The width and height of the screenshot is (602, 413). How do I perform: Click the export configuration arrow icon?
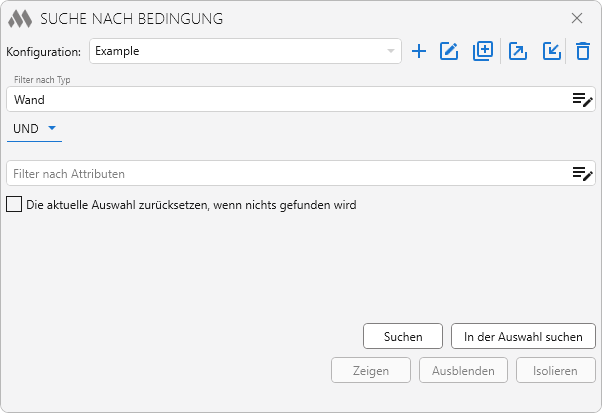(x=517, y=51)
